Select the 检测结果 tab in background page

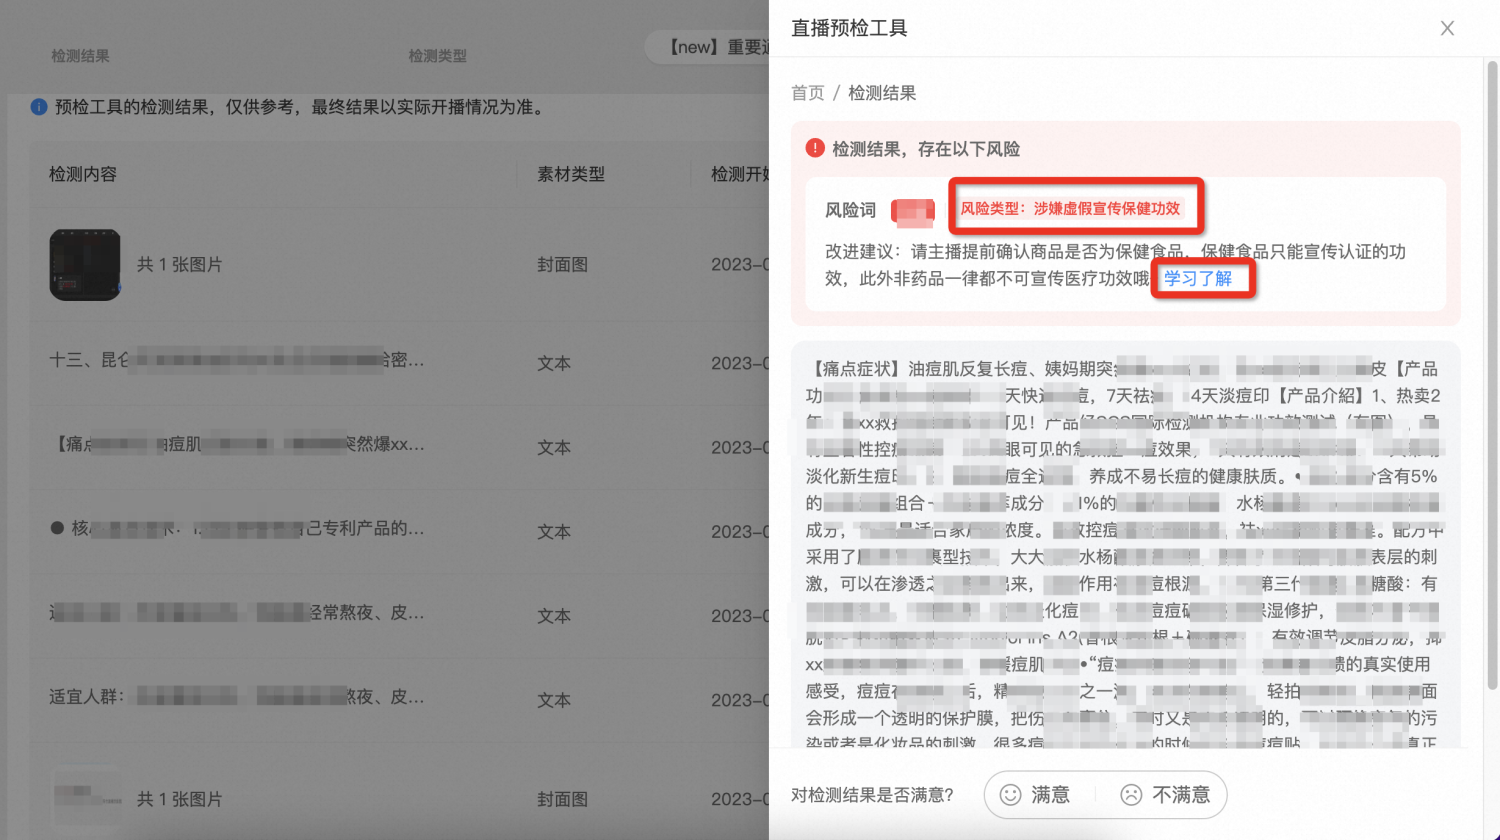pyautogui.click(x=81, y=56)
